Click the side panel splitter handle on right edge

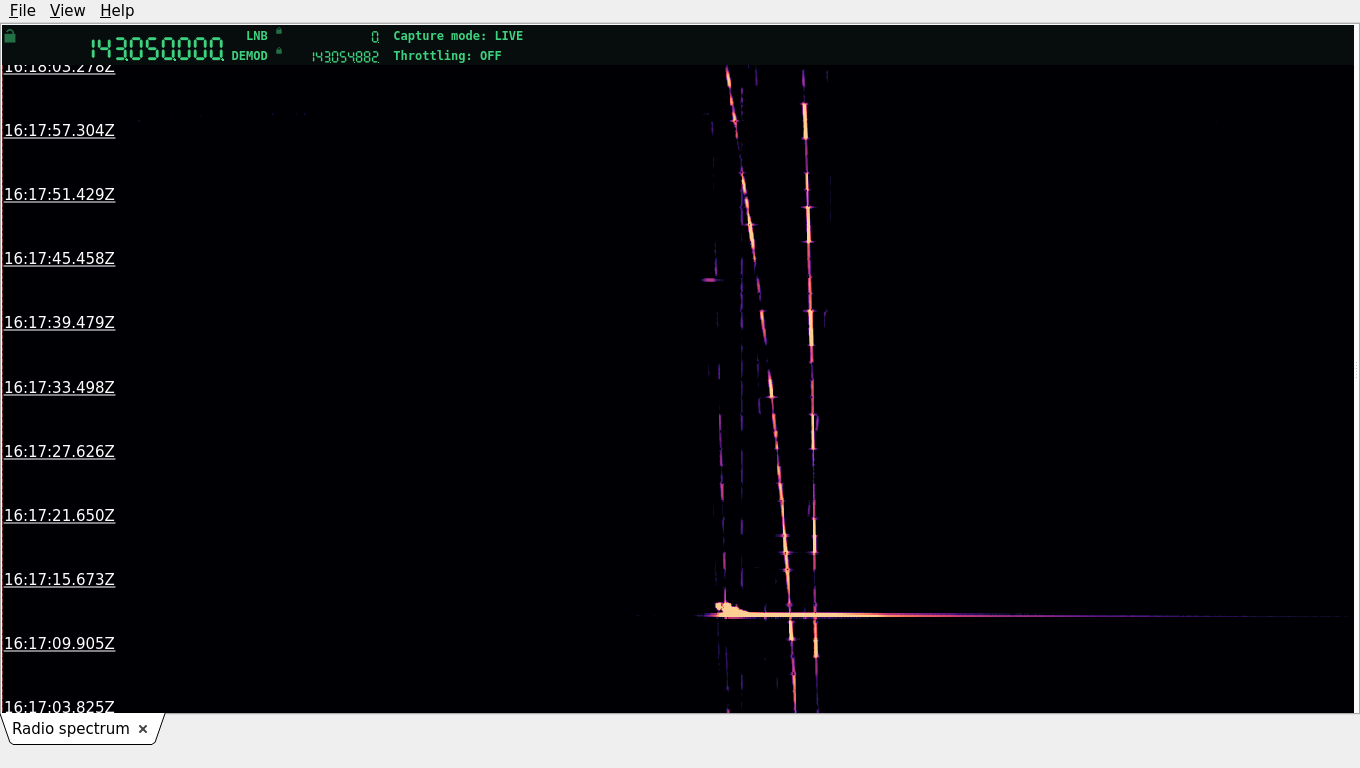(x=1356, y=369)
